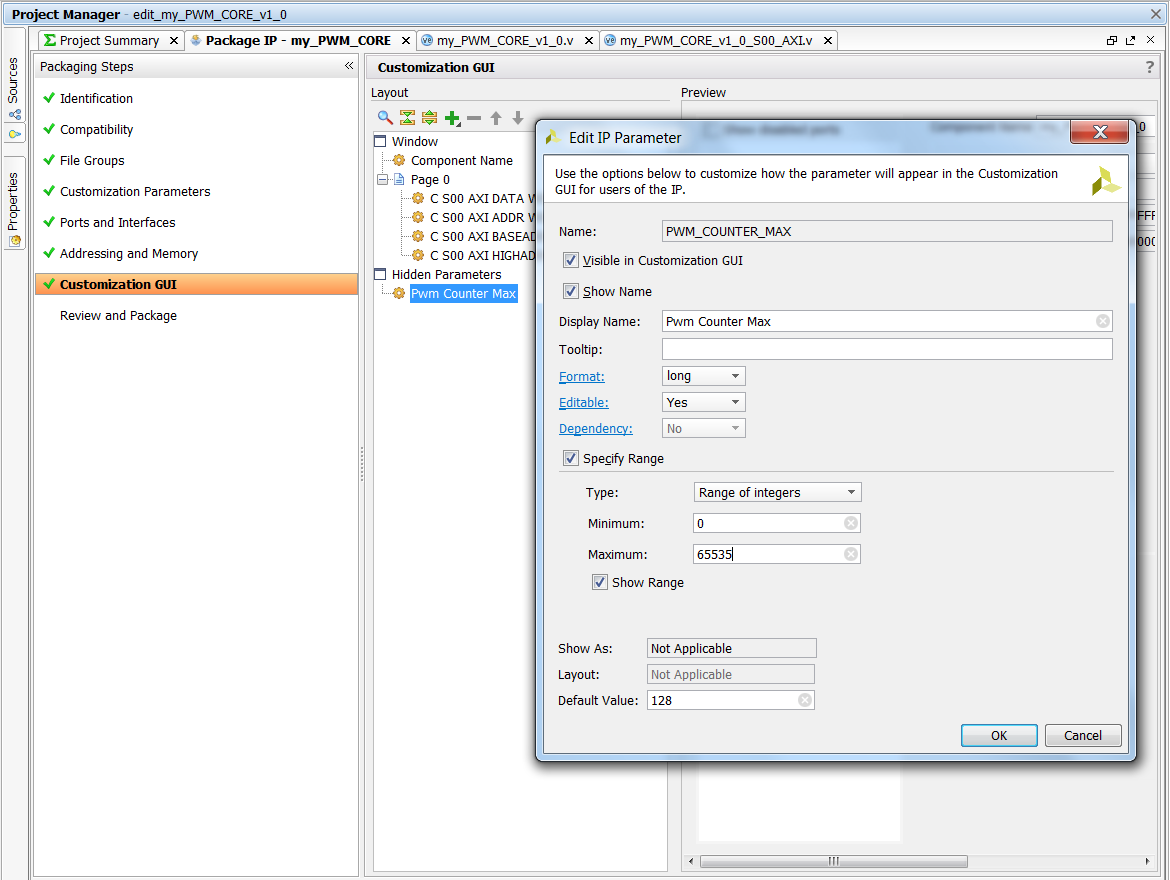Screen dimensions: 1170x880
Task: Click the green plus add icon in Layout toolbar
Action: (452, 118)
